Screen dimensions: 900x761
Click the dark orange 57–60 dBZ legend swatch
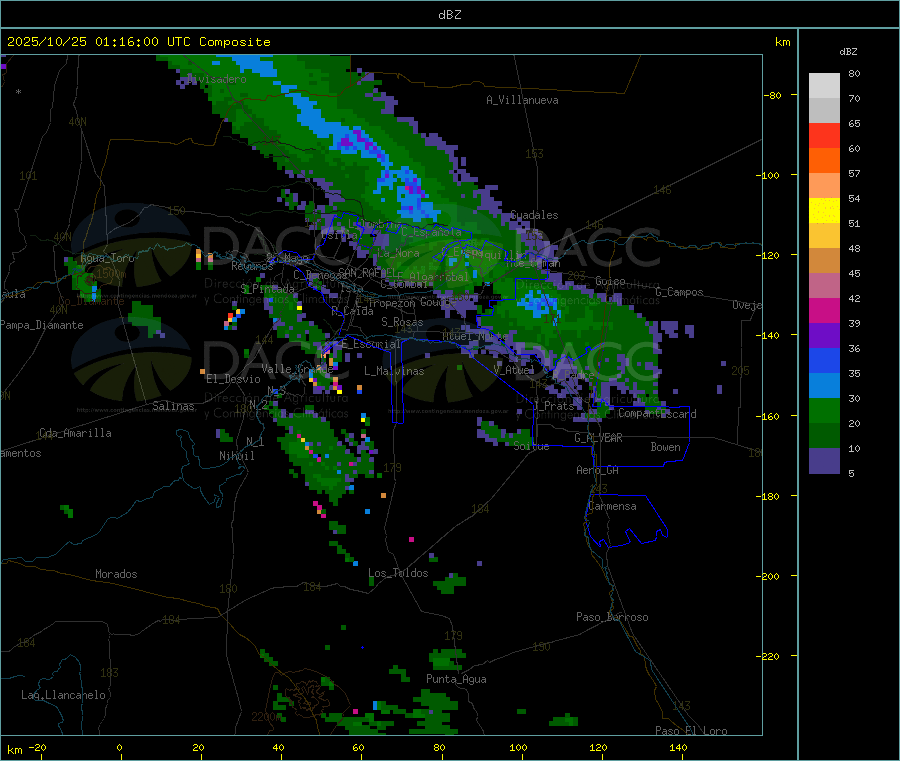pos(824,161)
